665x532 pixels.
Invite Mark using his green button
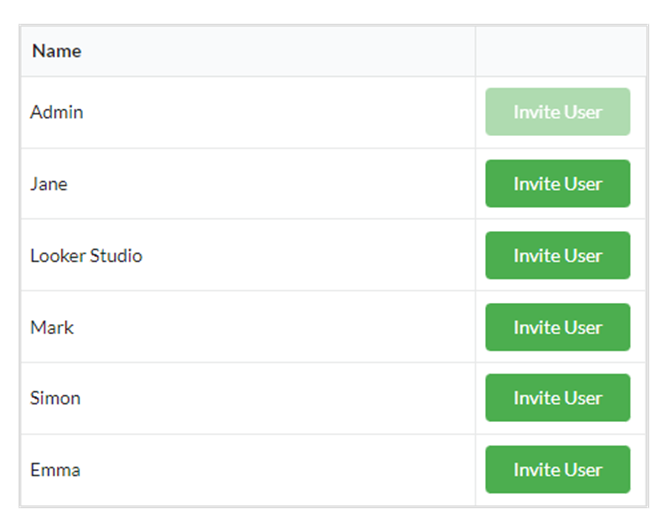pyautogui.click(x=557, y=327)
